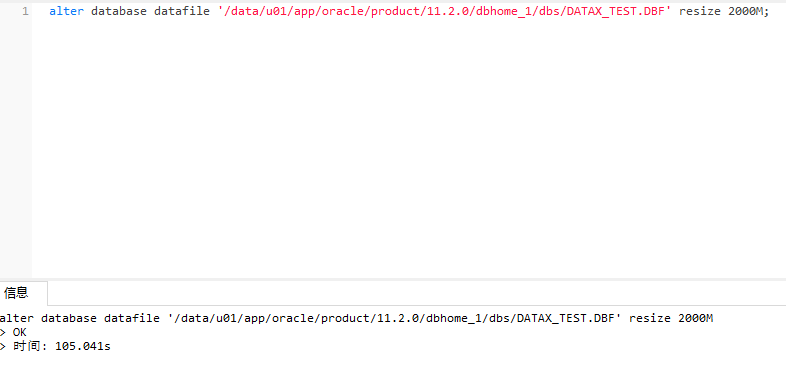This screenshot has width=786, height=367.
Task: Click DATAX_TEST.DBF in the output message
Action: pos(566,318)
